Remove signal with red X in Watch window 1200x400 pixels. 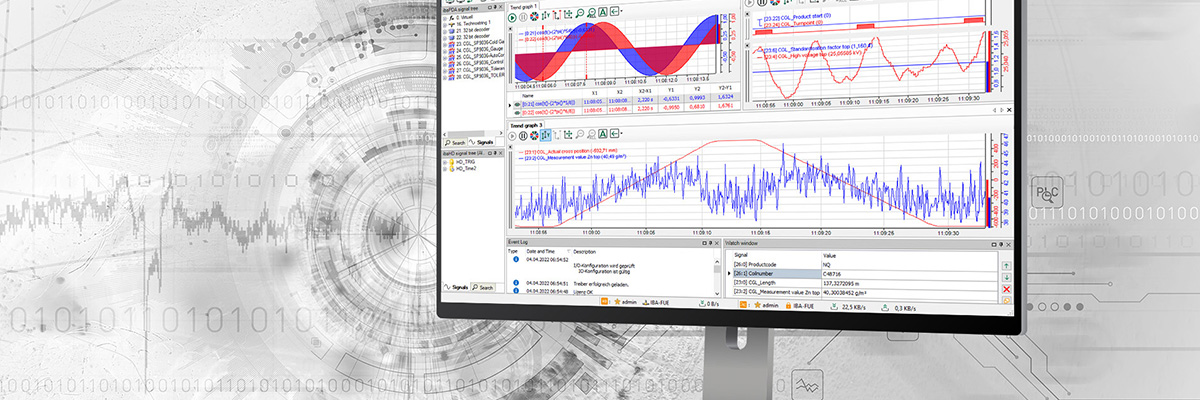[1007, 289]
